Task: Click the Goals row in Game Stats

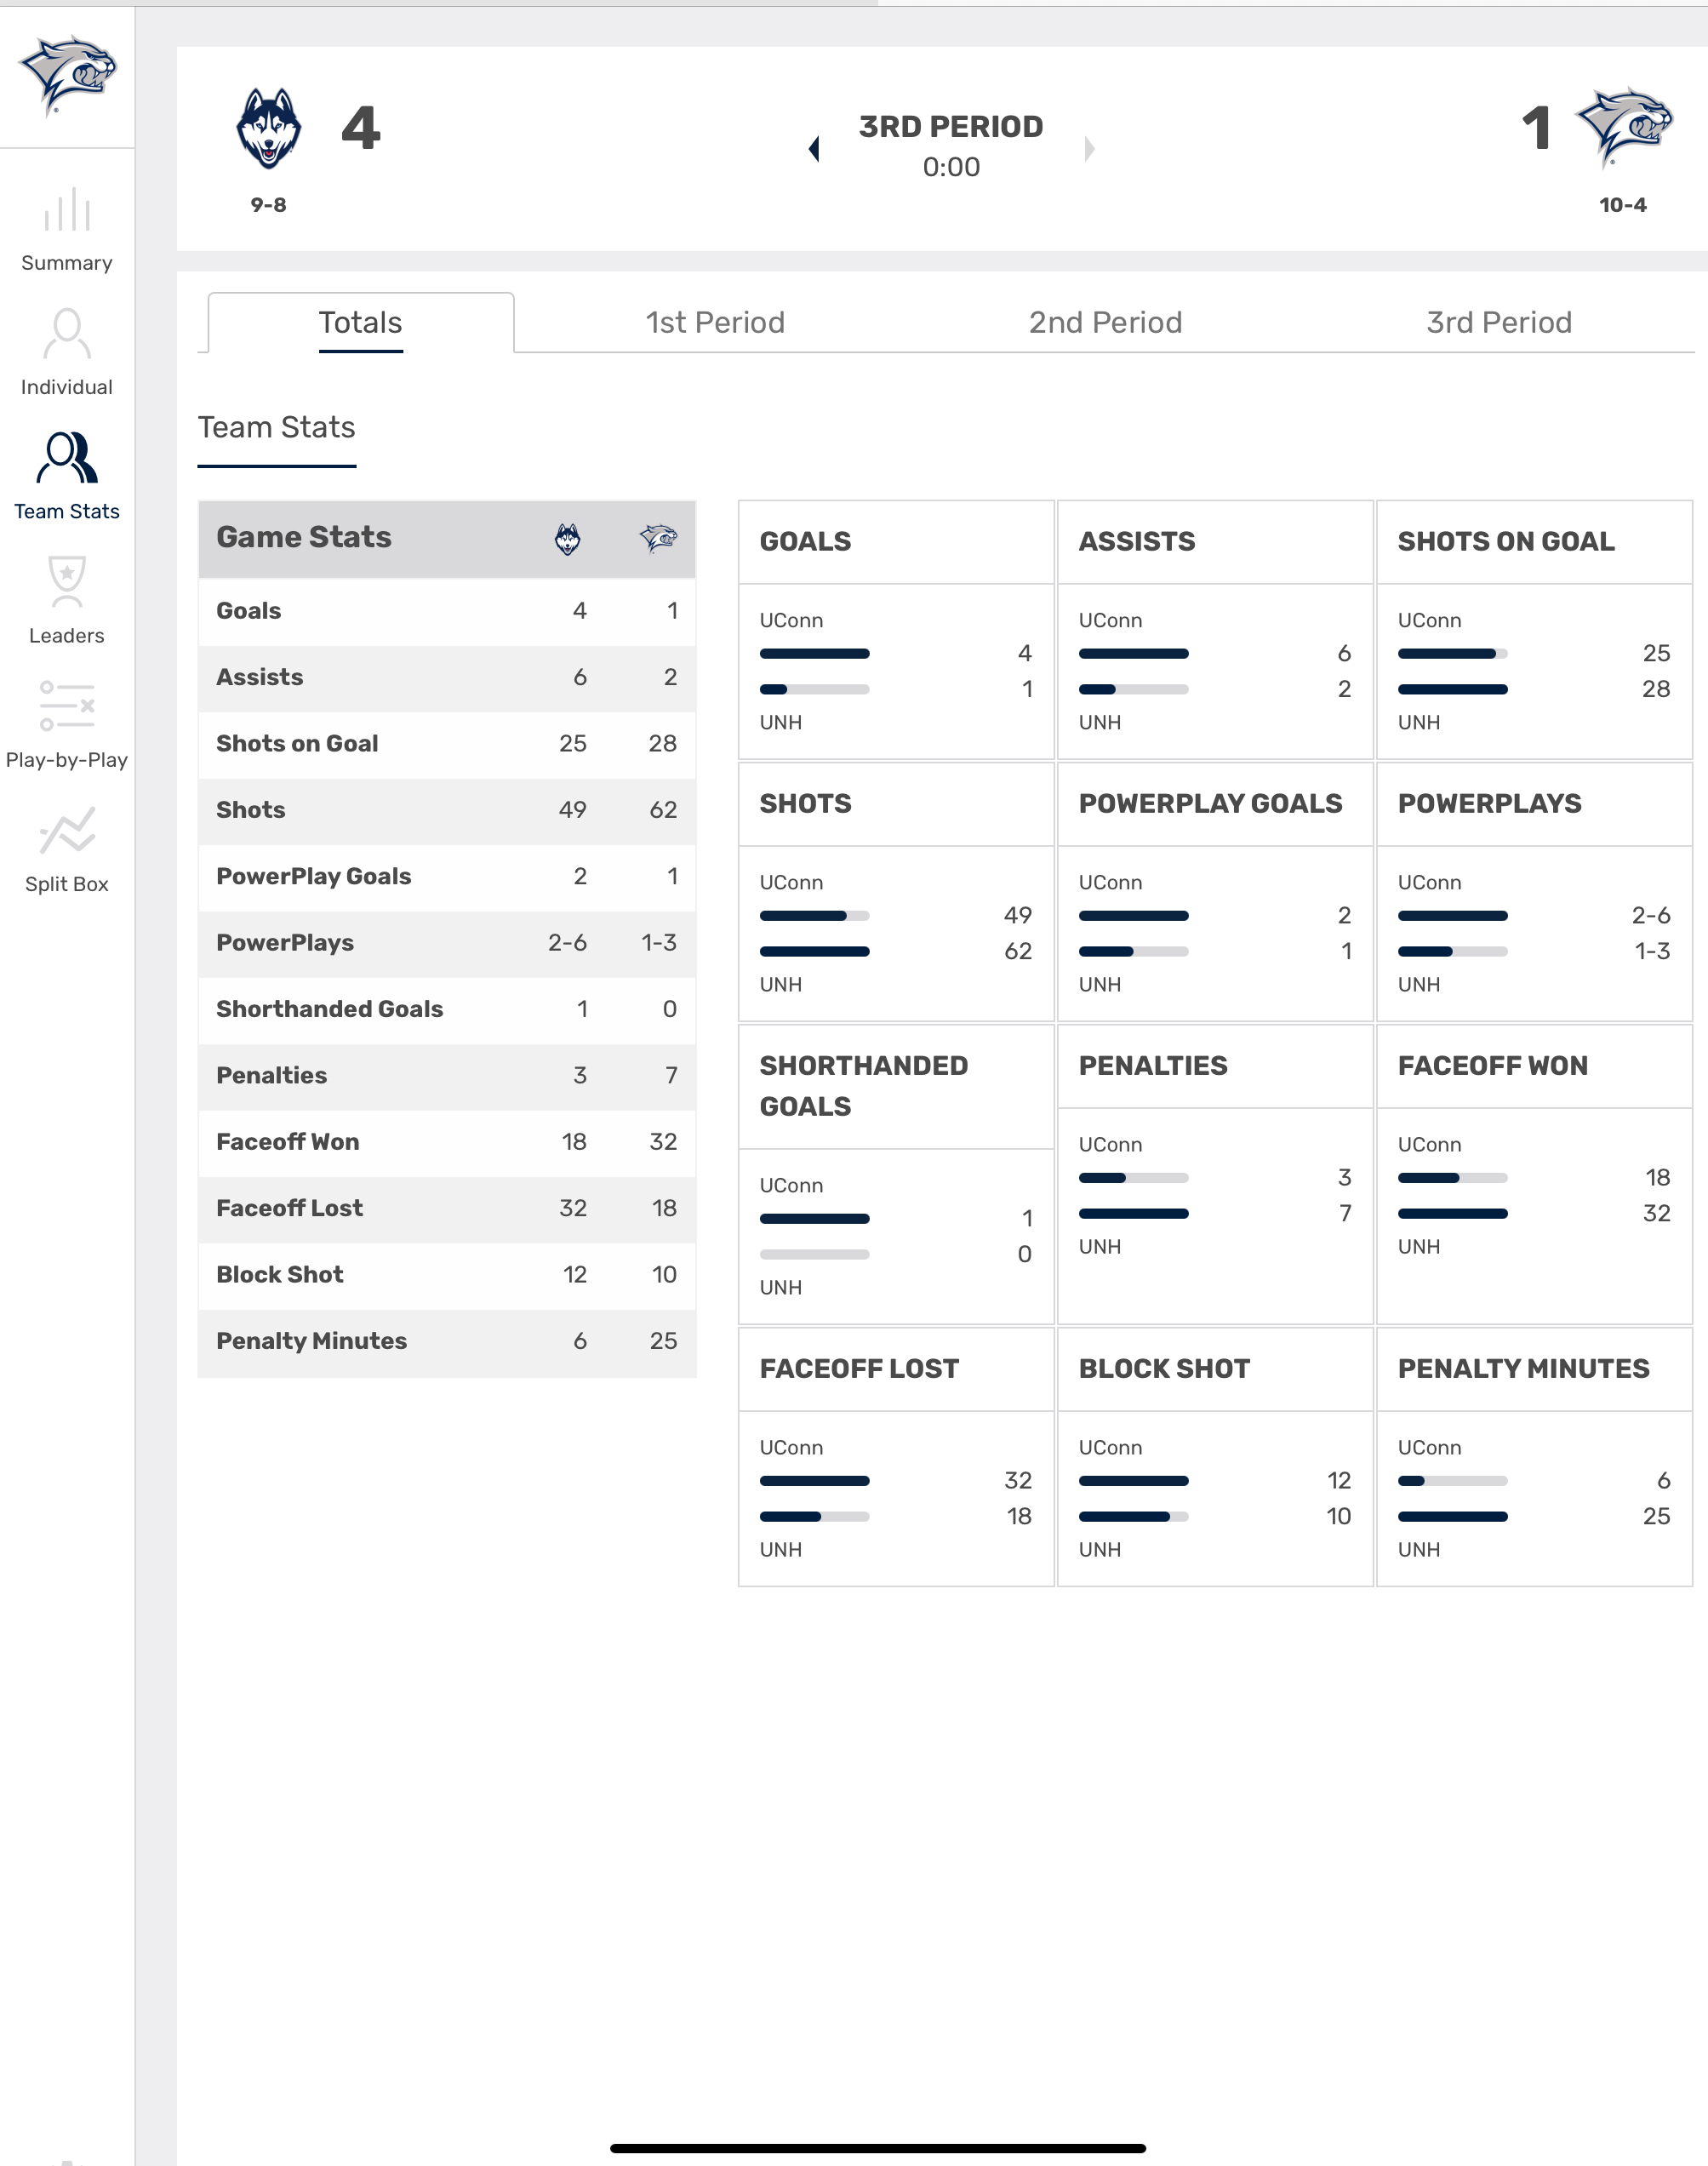Action: click(x=447, y=611)
